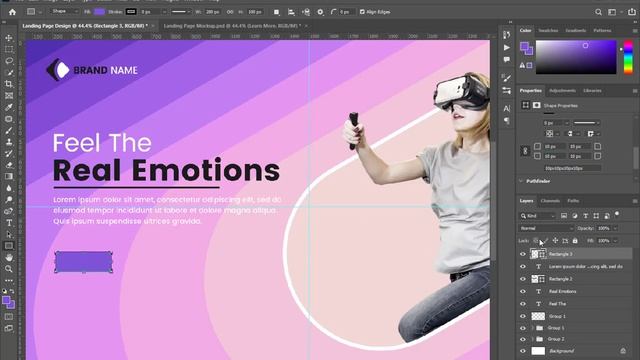Select the Horizontal Type tool
The height and width of the screenshot is (360, 640).
click(x=9, y=223)
